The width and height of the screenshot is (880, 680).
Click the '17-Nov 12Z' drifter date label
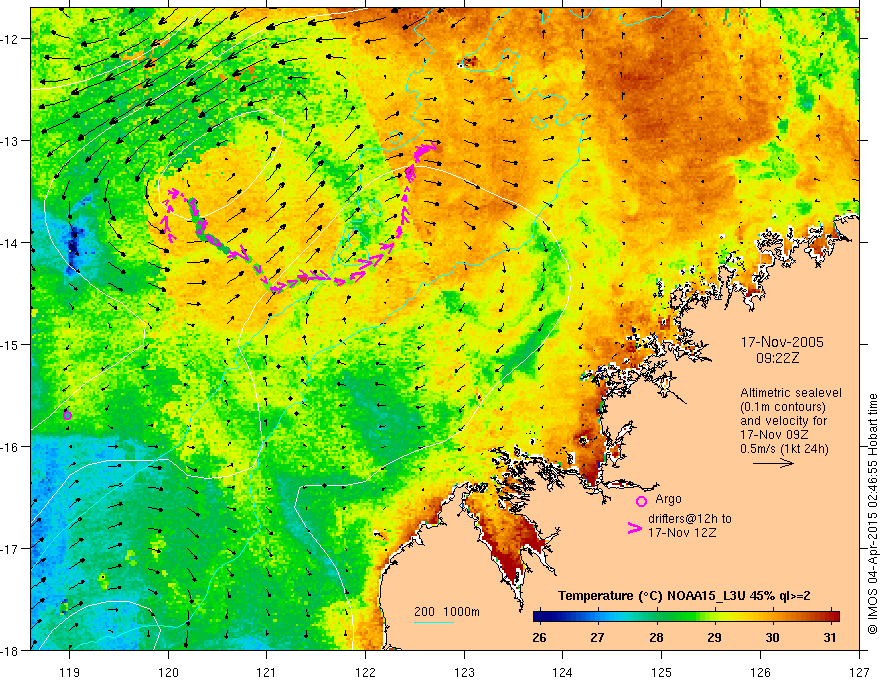coord(682,533)
